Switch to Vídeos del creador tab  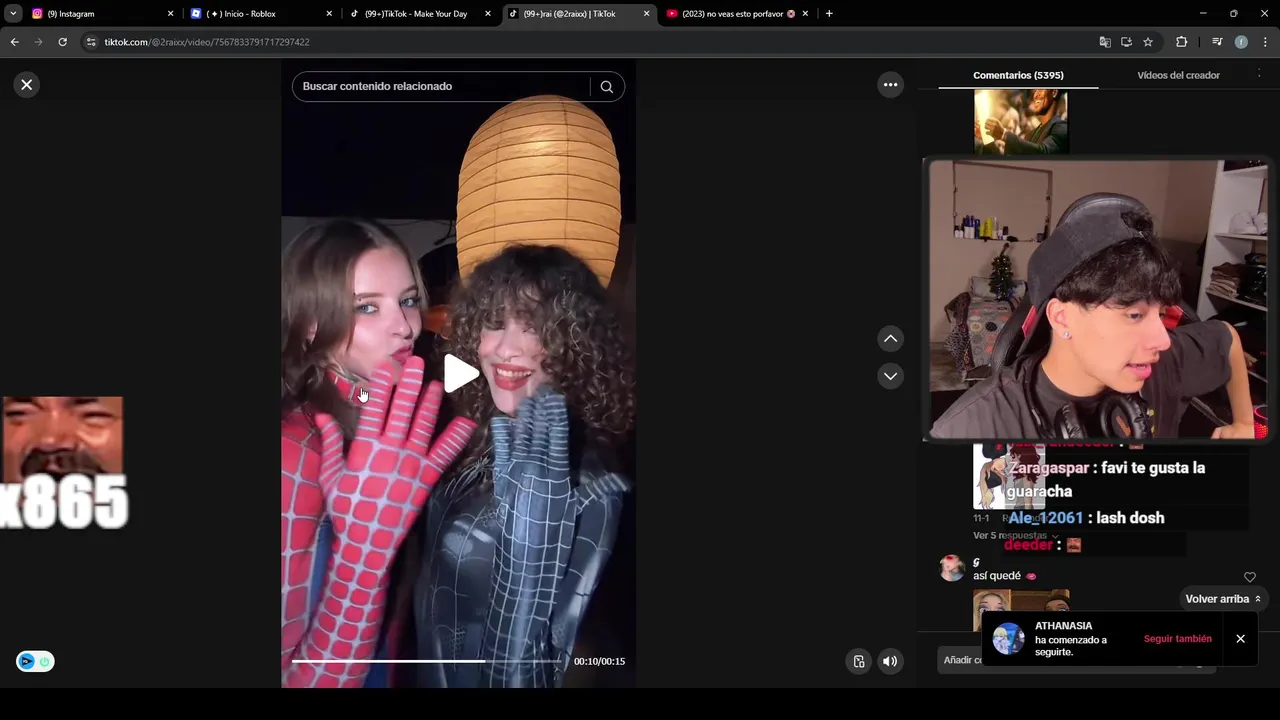tap(1178, 75)
